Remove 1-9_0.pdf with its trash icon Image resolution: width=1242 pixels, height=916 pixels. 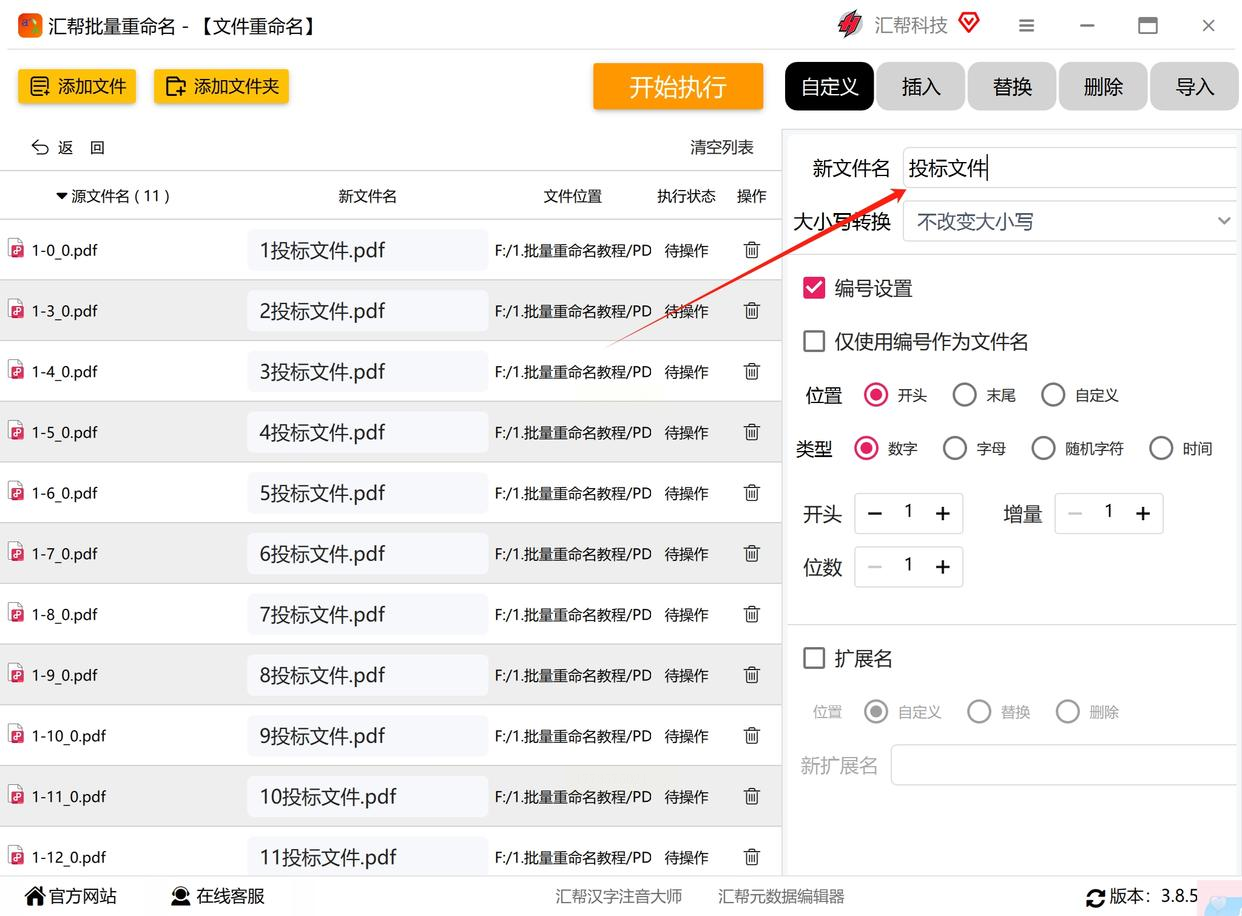pos(752,675)
